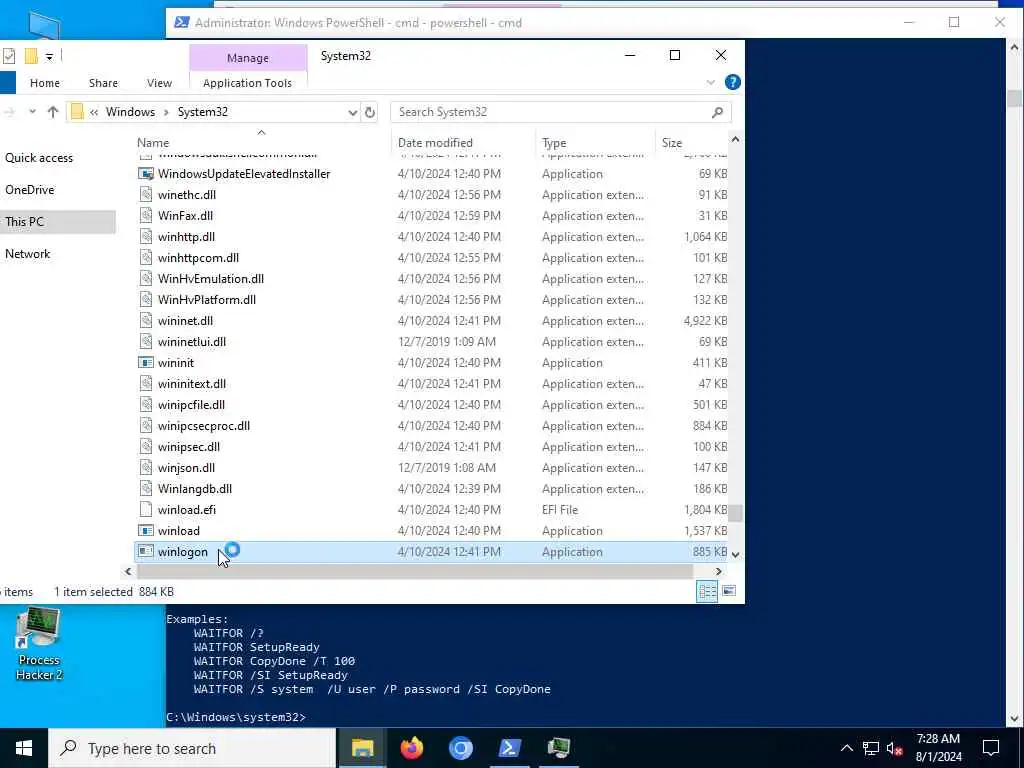
Task: Open the blue File menu tab
Action: pyautogui.click(x=8, y=83)
